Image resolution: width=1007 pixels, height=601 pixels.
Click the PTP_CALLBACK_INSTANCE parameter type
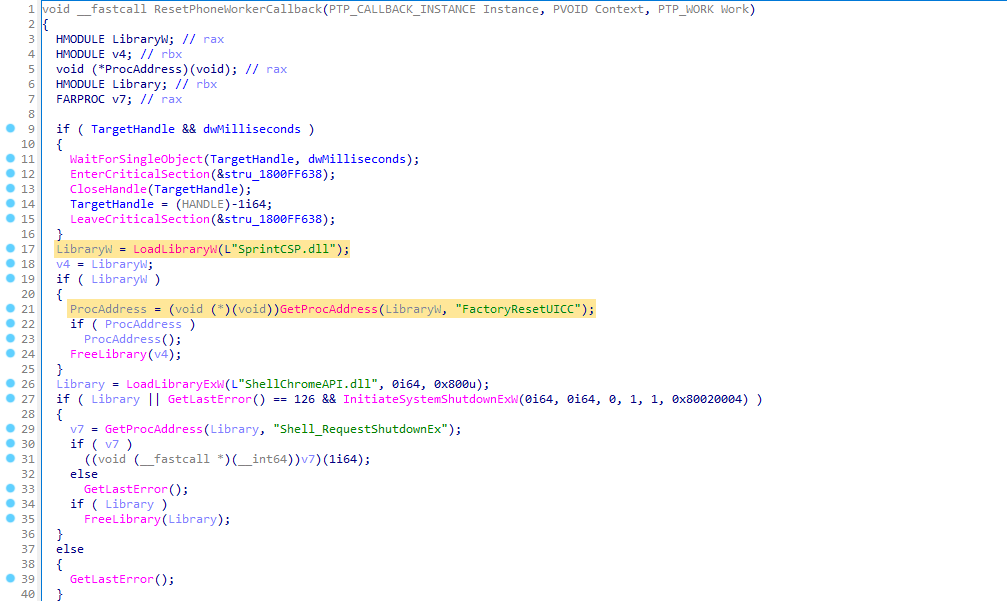402,9
